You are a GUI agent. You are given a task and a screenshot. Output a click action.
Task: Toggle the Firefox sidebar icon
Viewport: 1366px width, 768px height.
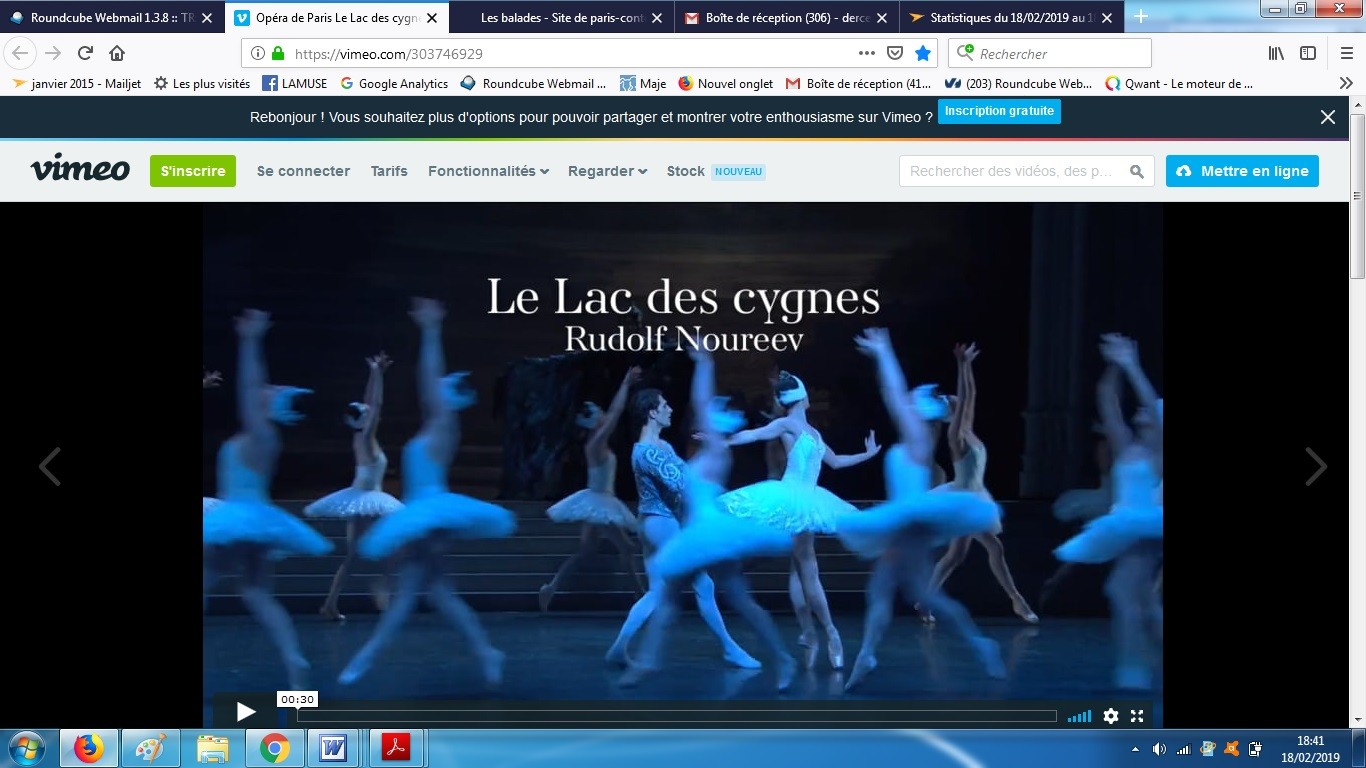coord(1308,53)
